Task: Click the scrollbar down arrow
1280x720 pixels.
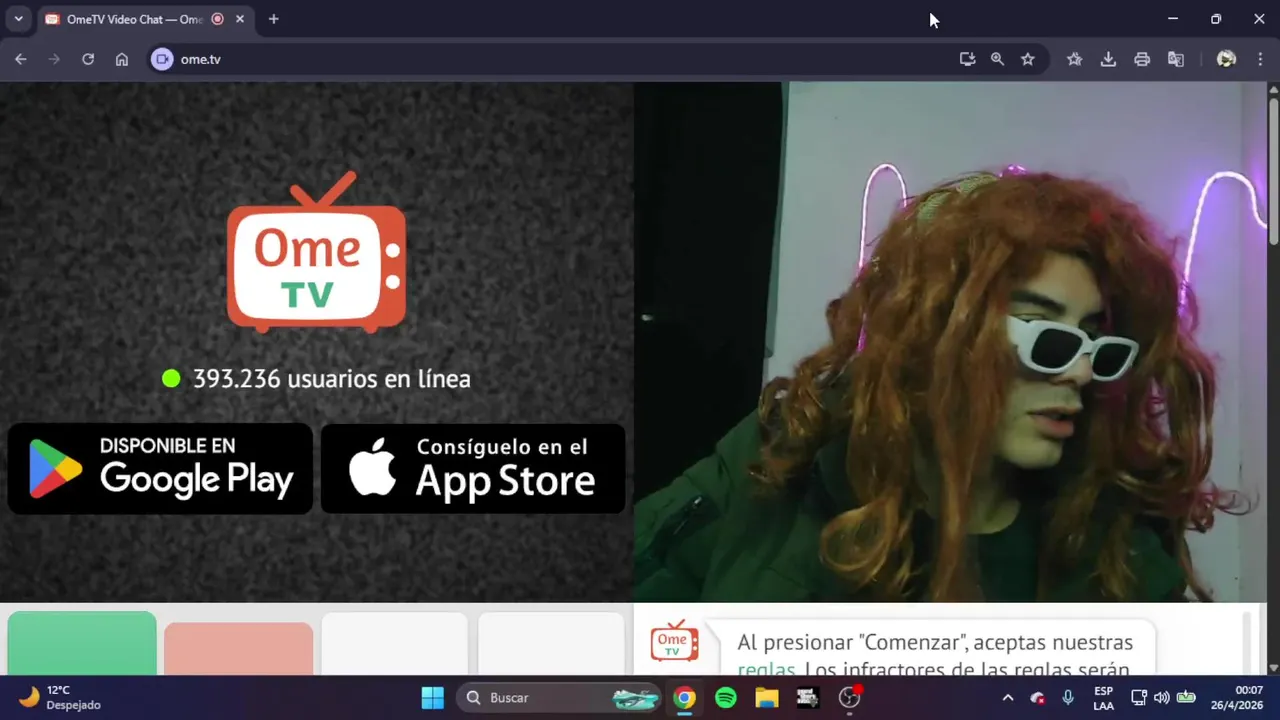Action: pos(1273,668)
